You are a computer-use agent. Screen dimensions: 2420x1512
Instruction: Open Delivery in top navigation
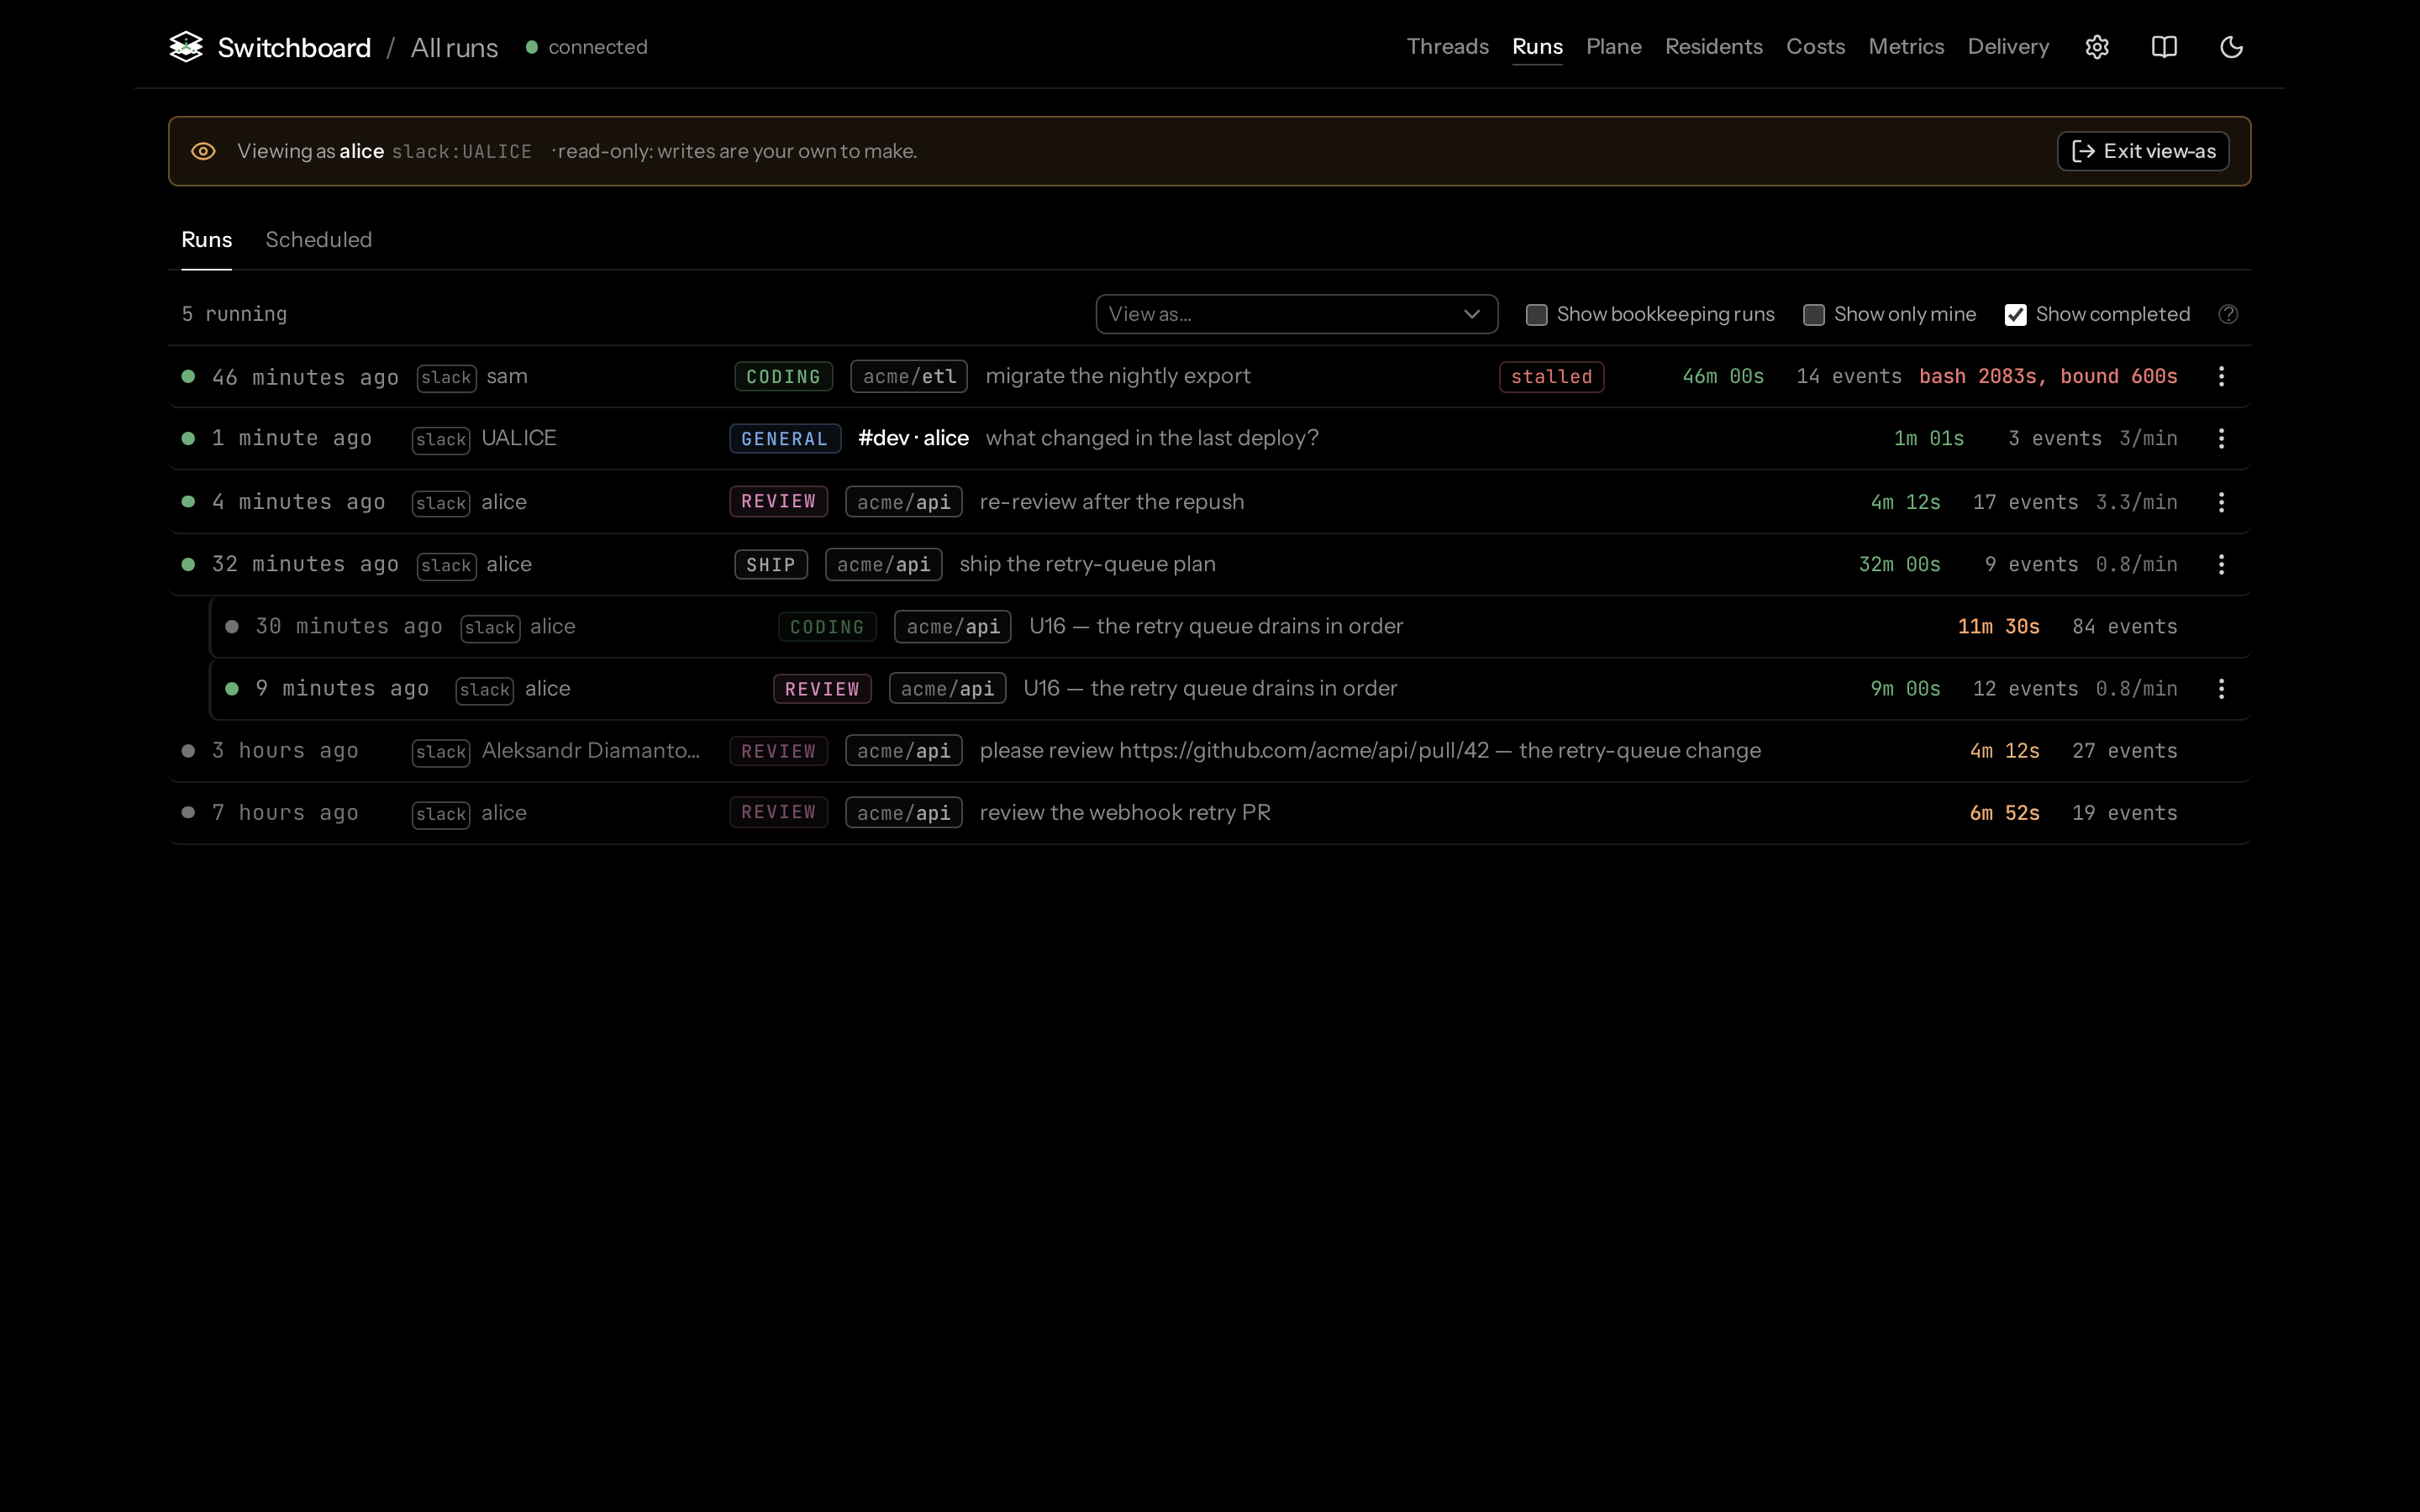2008,47
